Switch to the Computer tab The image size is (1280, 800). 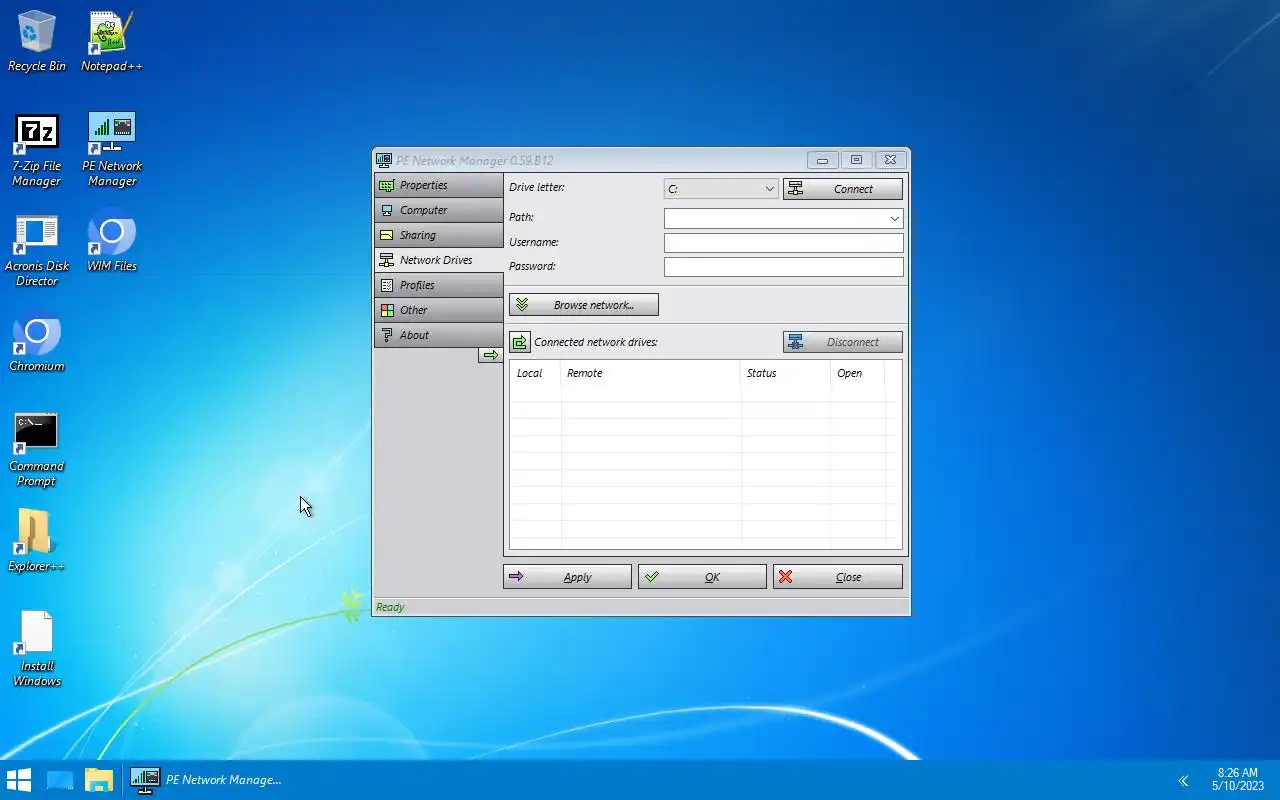pos(439,210)
